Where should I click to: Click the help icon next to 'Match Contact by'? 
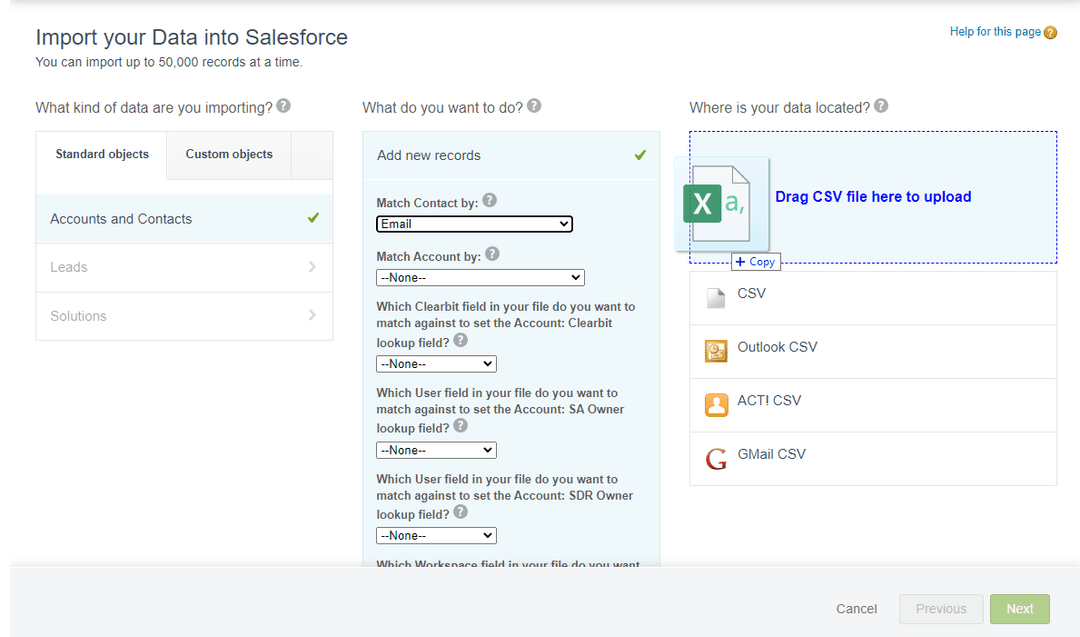(x=489, y=200)
